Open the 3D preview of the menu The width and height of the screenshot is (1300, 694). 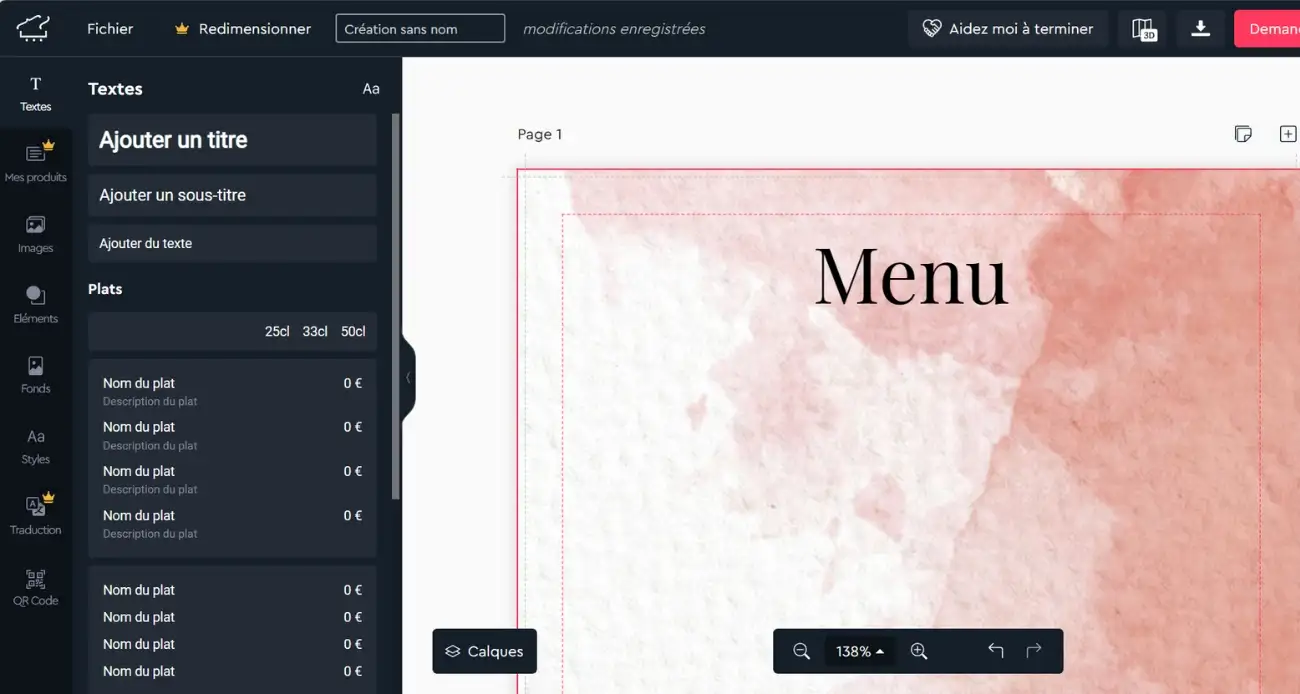[x=1142, y=29]
